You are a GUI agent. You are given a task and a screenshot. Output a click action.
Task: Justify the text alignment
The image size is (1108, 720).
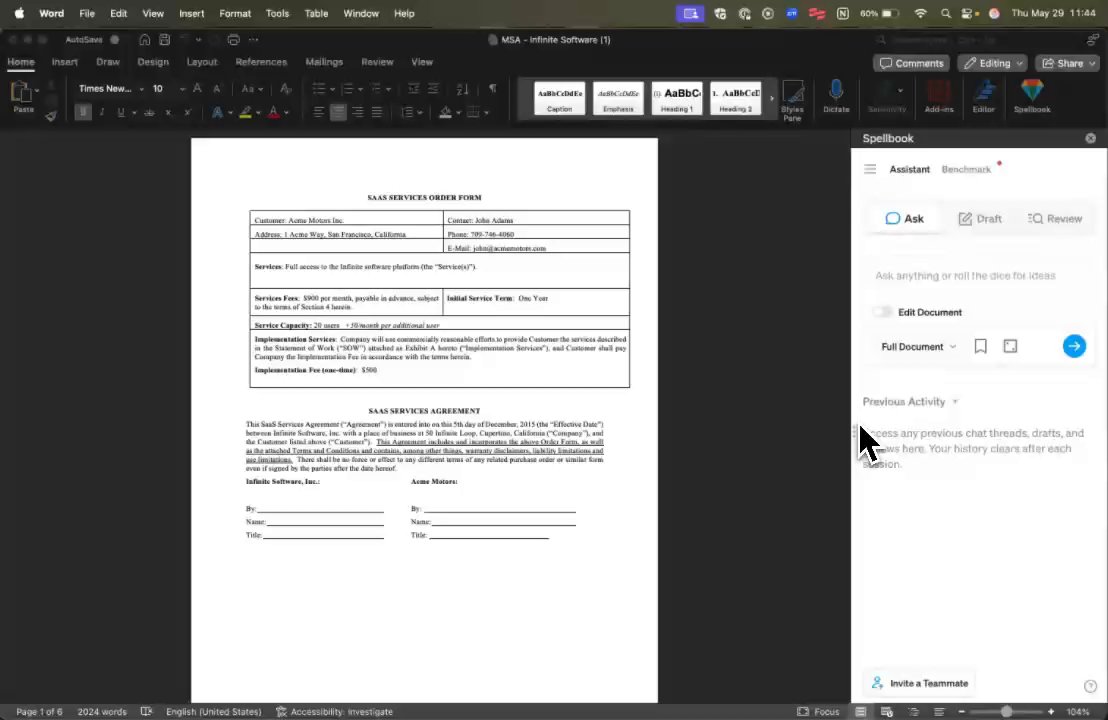point(377,112)
